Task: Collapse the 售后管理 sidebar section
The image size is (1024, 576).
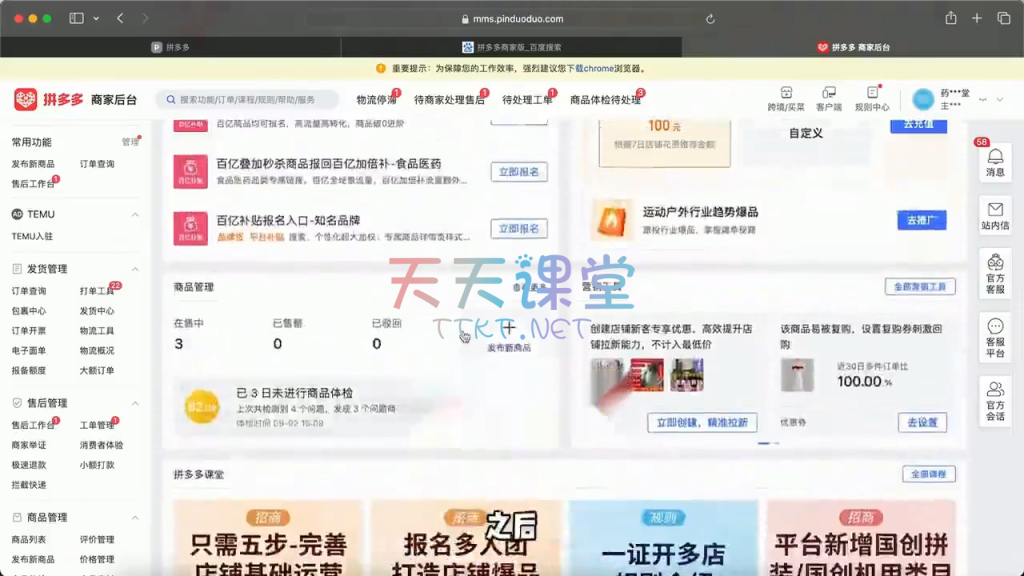Action: 135,403
